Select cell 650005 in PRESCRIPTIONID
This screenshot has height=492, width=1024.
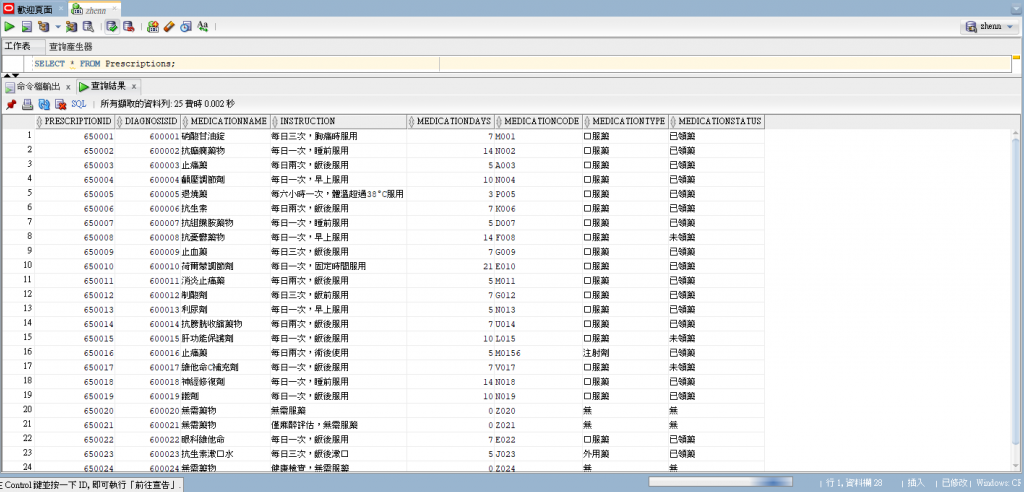(x=75, y=194)
